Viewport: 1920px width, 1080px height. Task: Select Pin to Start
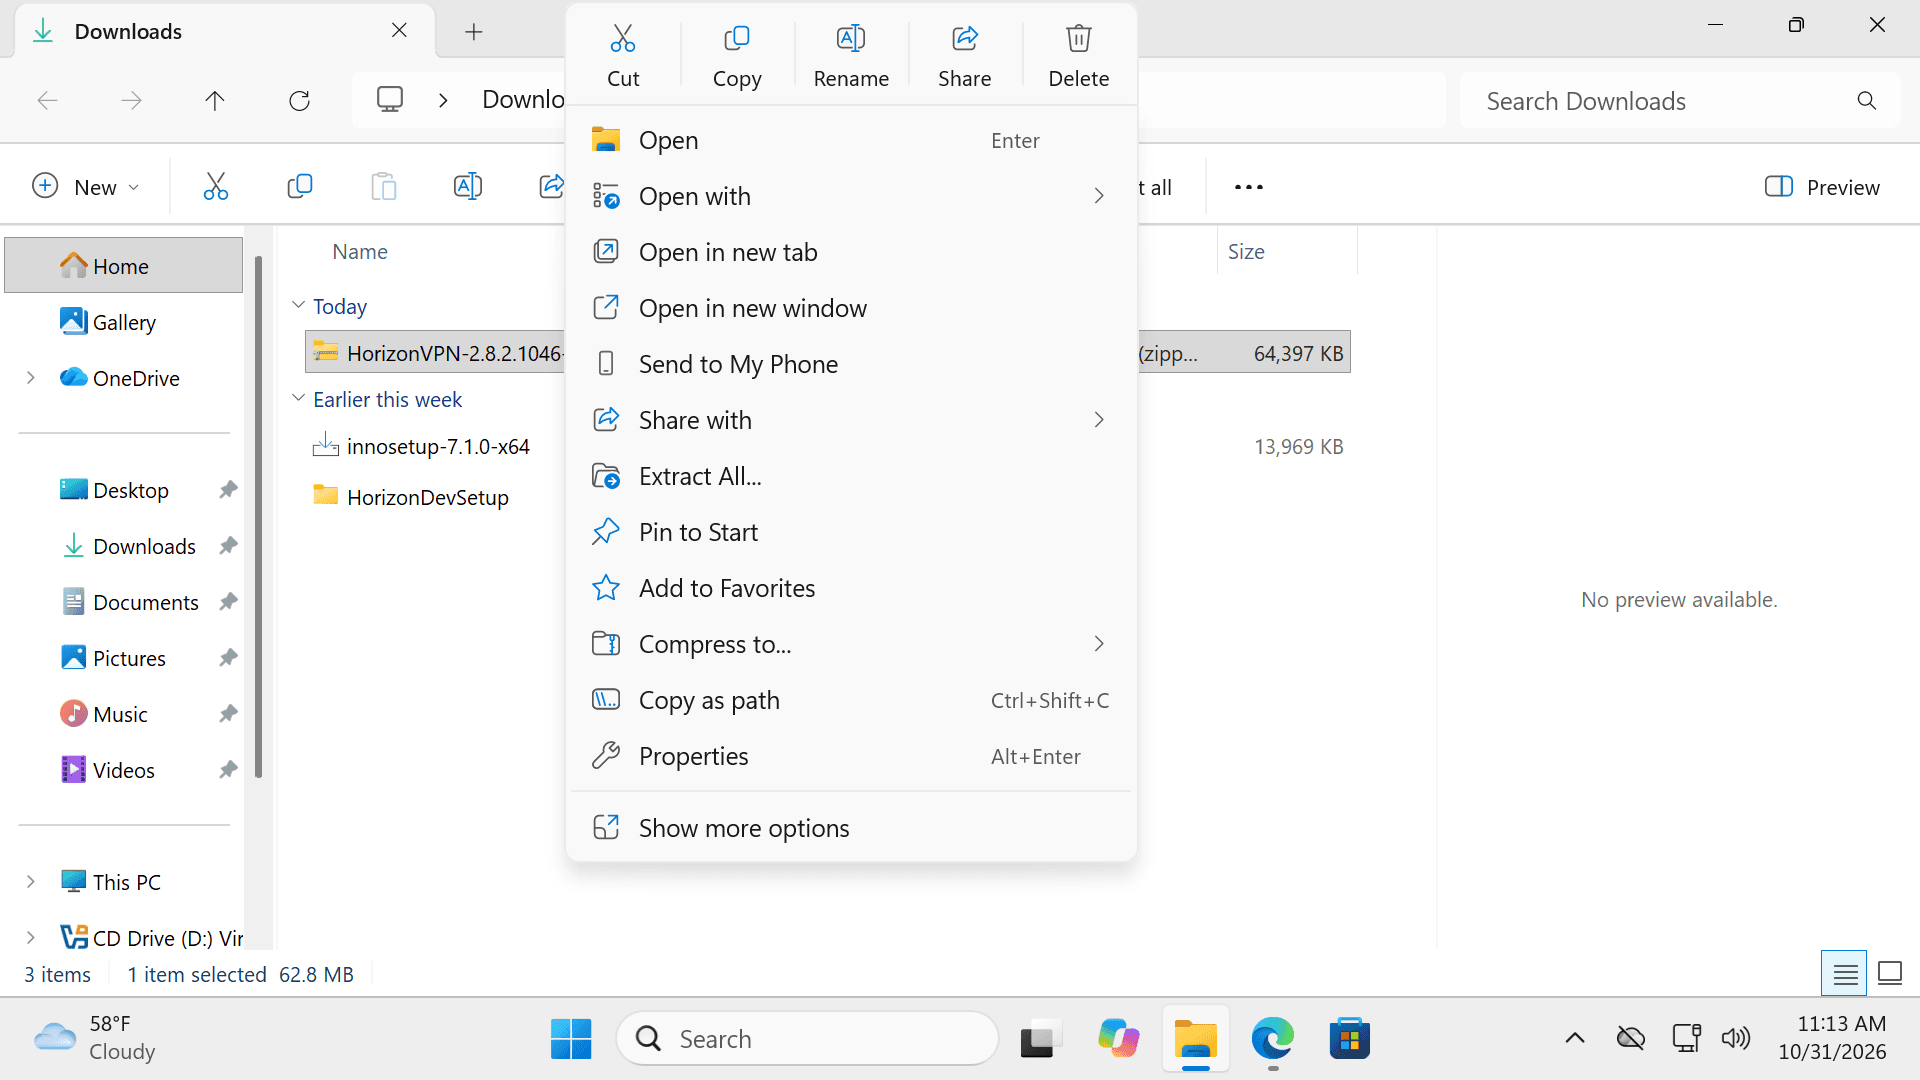[x=851, y=533]
